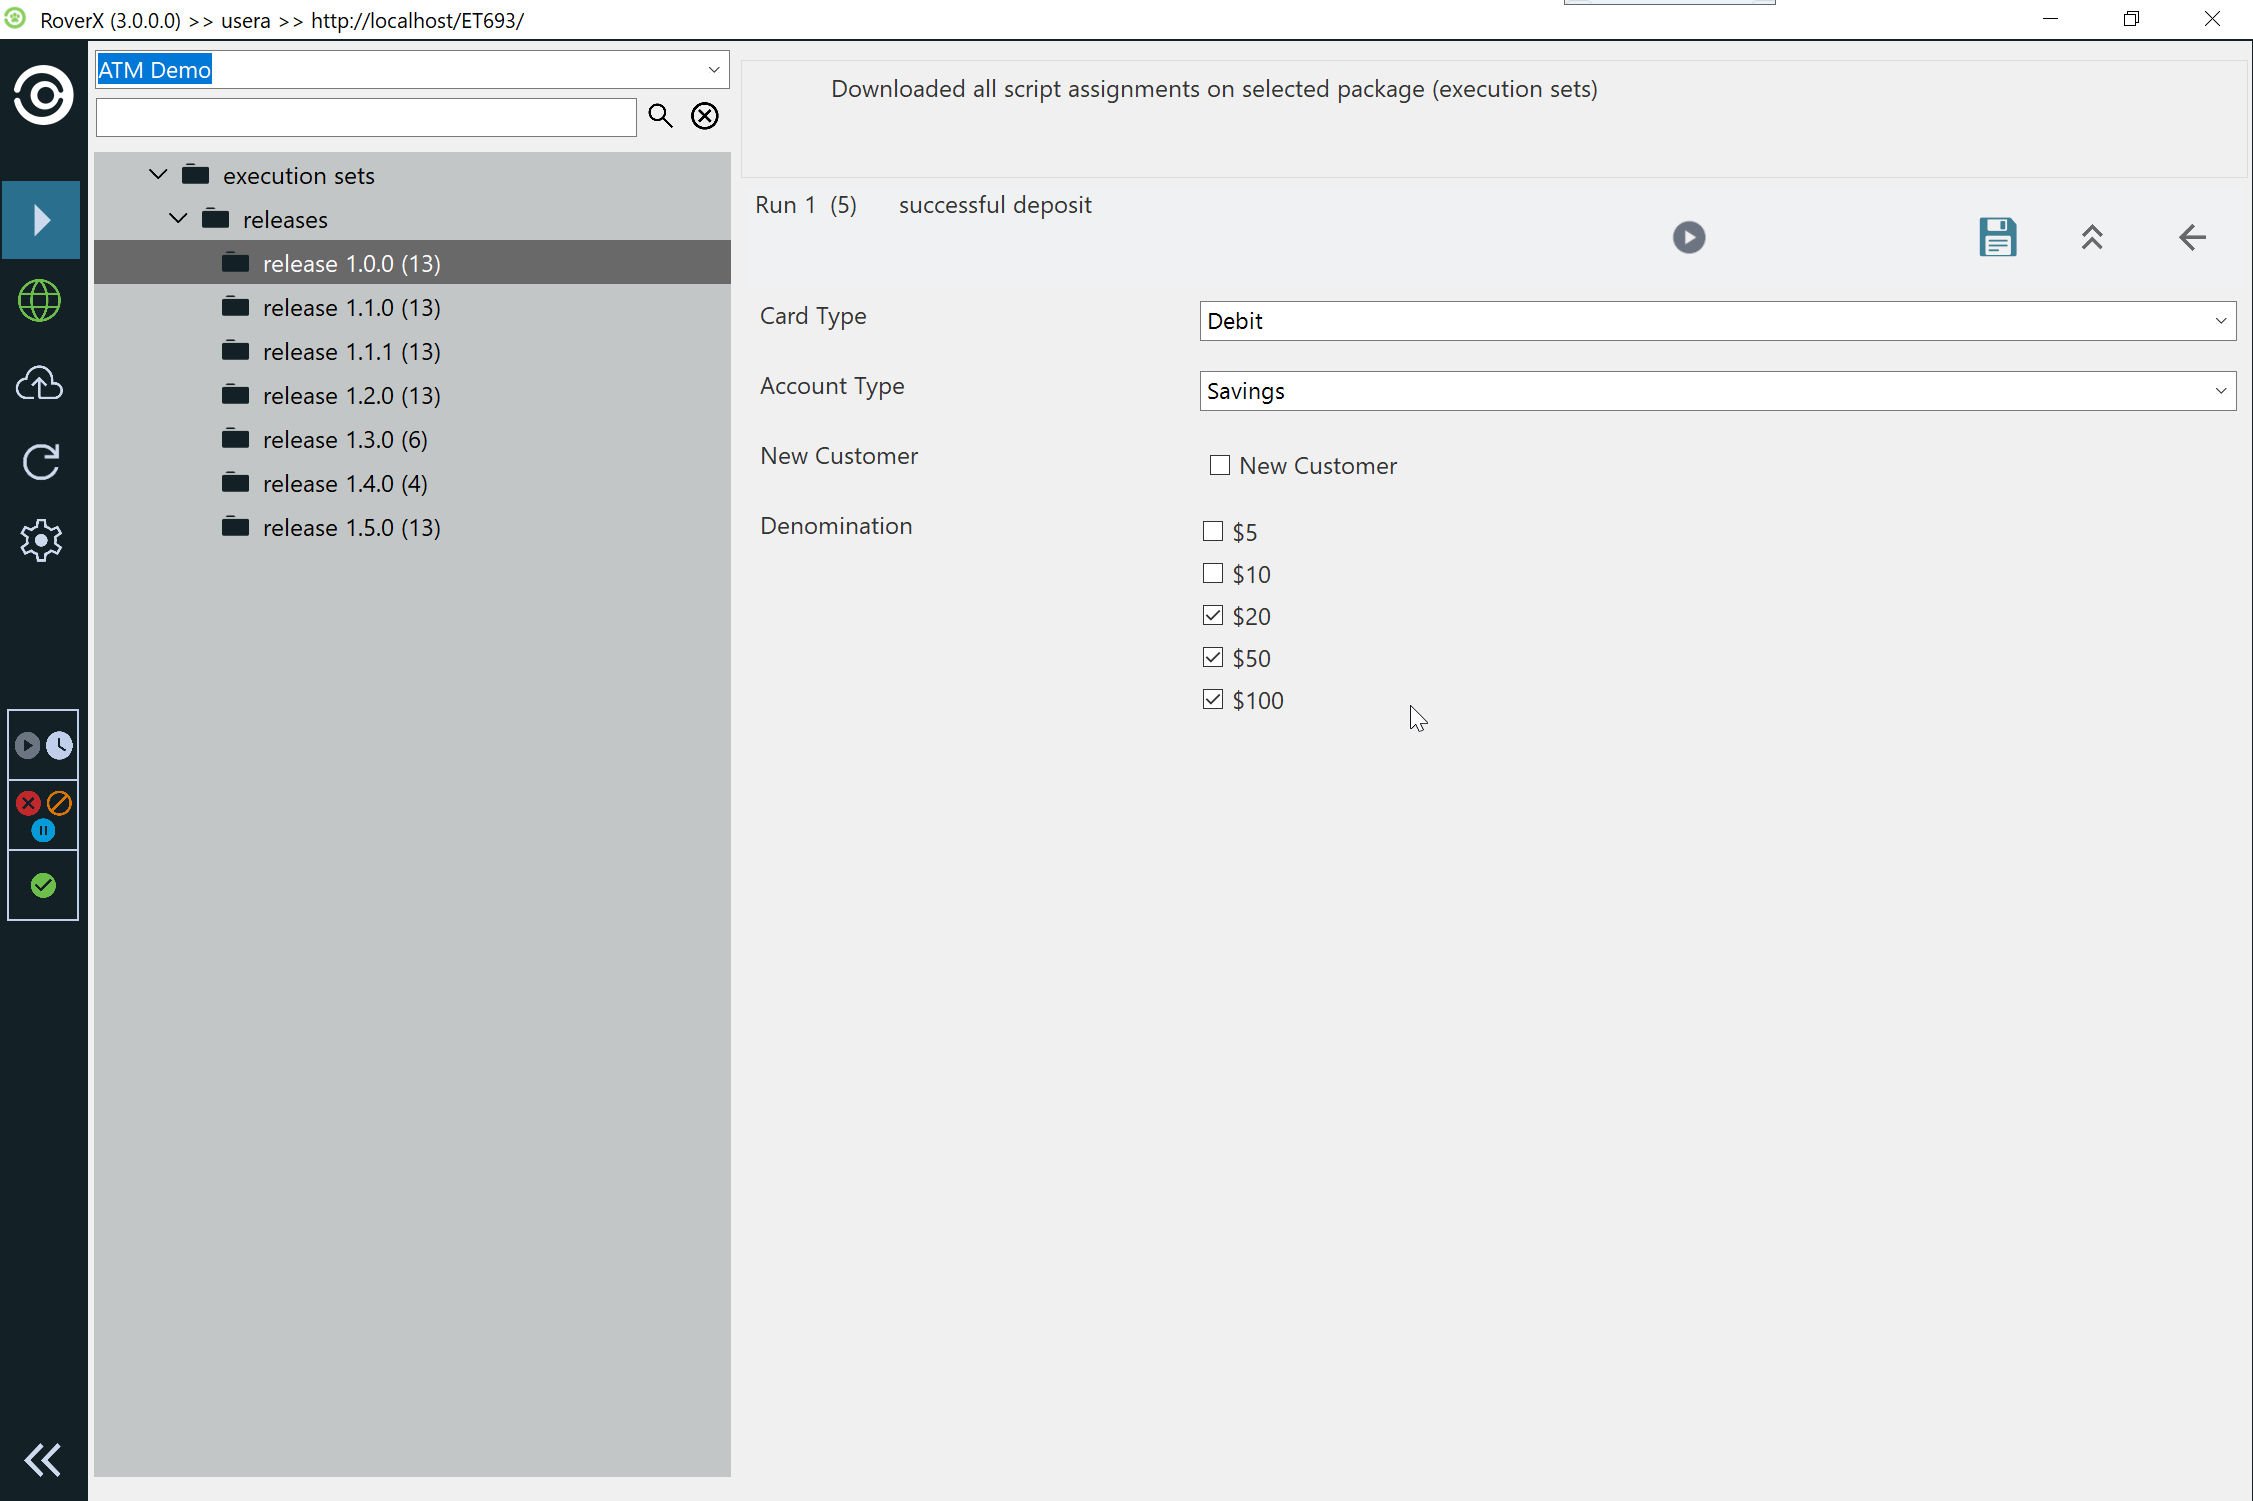Enable the New Customer checkbox

(1219, 465)
